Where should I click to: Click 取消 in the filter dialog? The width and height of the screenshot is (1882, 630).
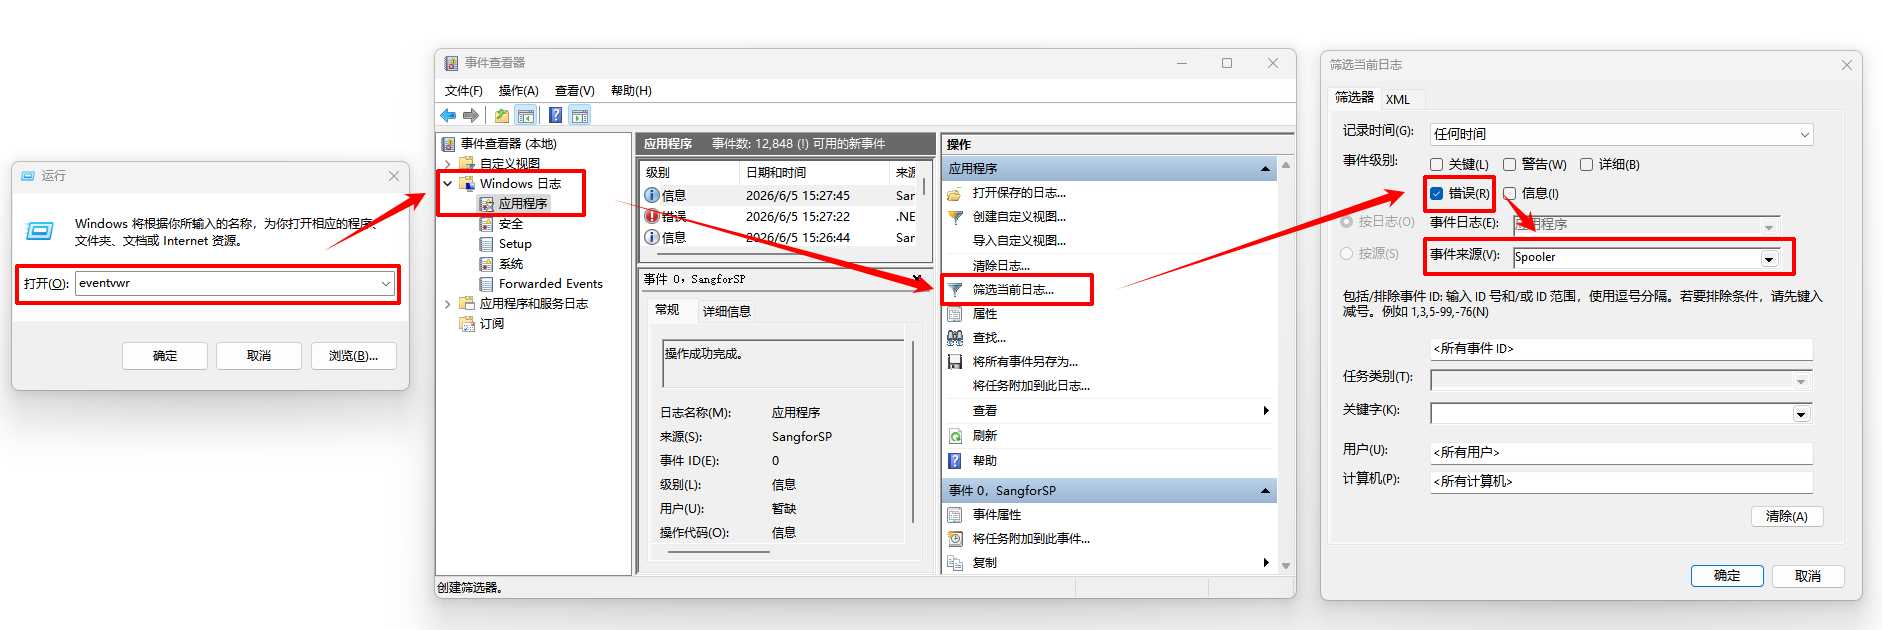point(1808,576)
